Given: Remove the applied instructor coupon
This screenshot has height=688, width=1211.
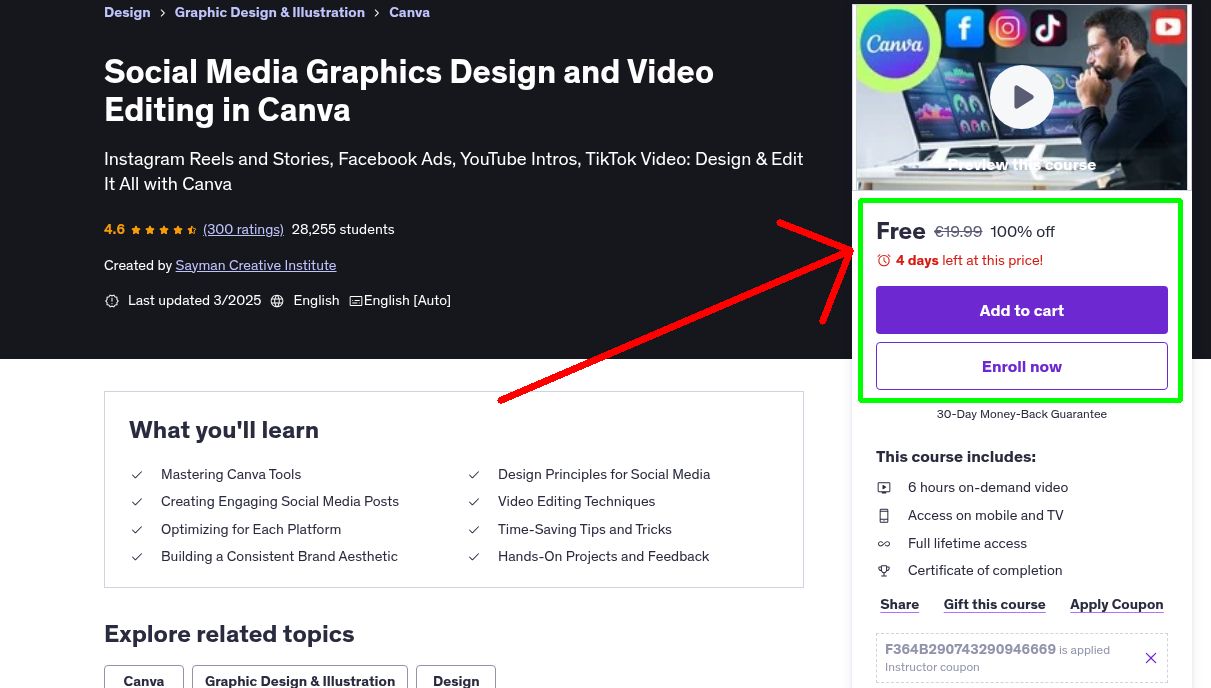Looking at the screenshot, I should click(x=1151, y=658).
